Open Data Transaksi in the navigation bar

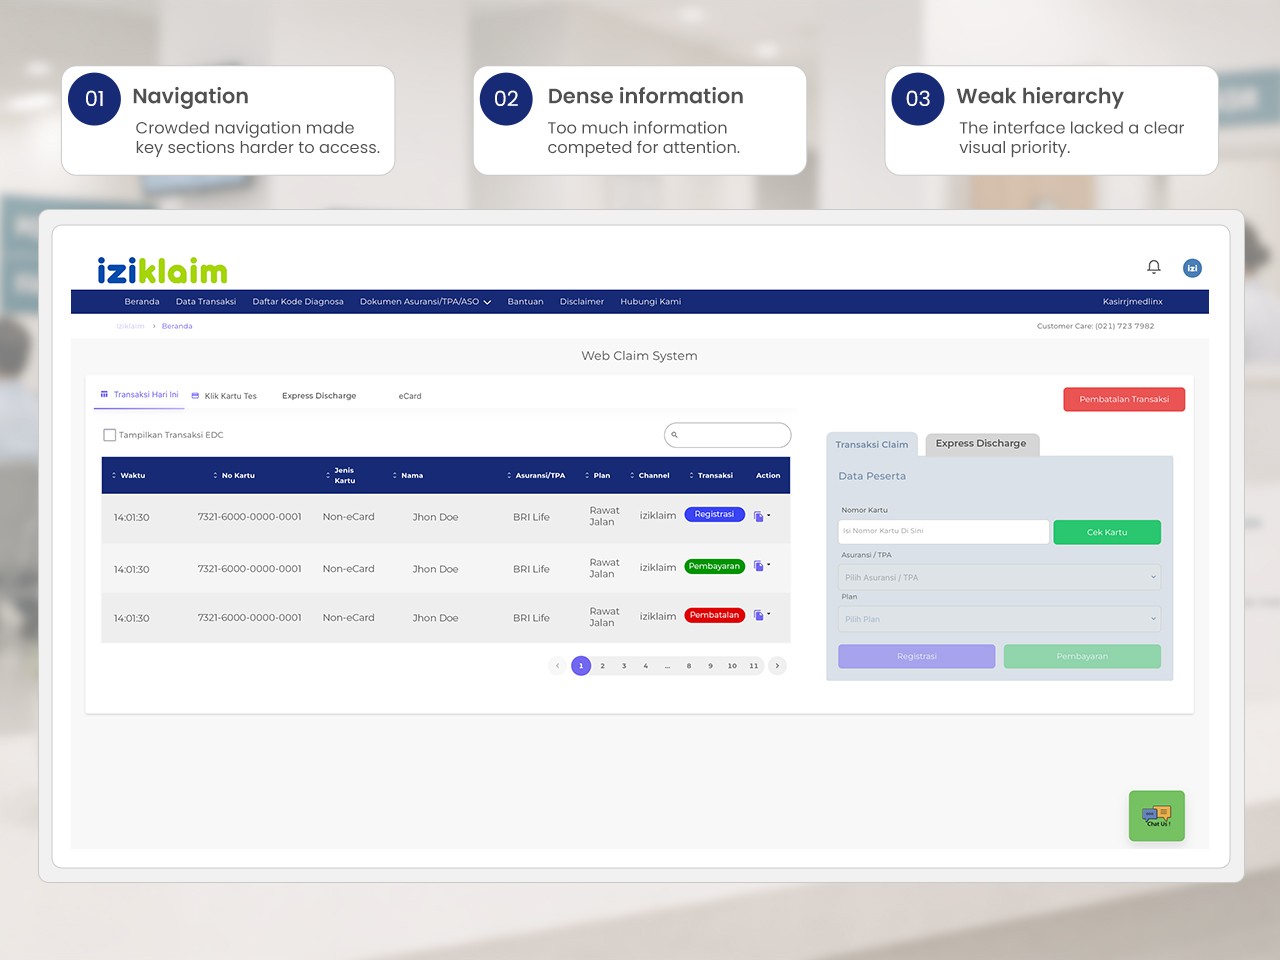(206, 301)
